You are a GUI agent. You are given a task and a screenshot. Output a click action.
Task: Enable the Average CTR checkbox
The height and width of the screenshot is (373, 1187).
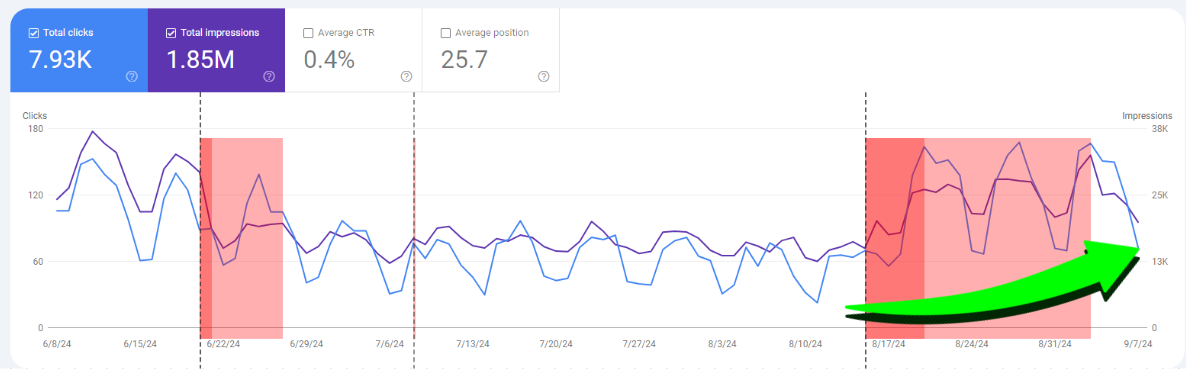pos(308,33)
